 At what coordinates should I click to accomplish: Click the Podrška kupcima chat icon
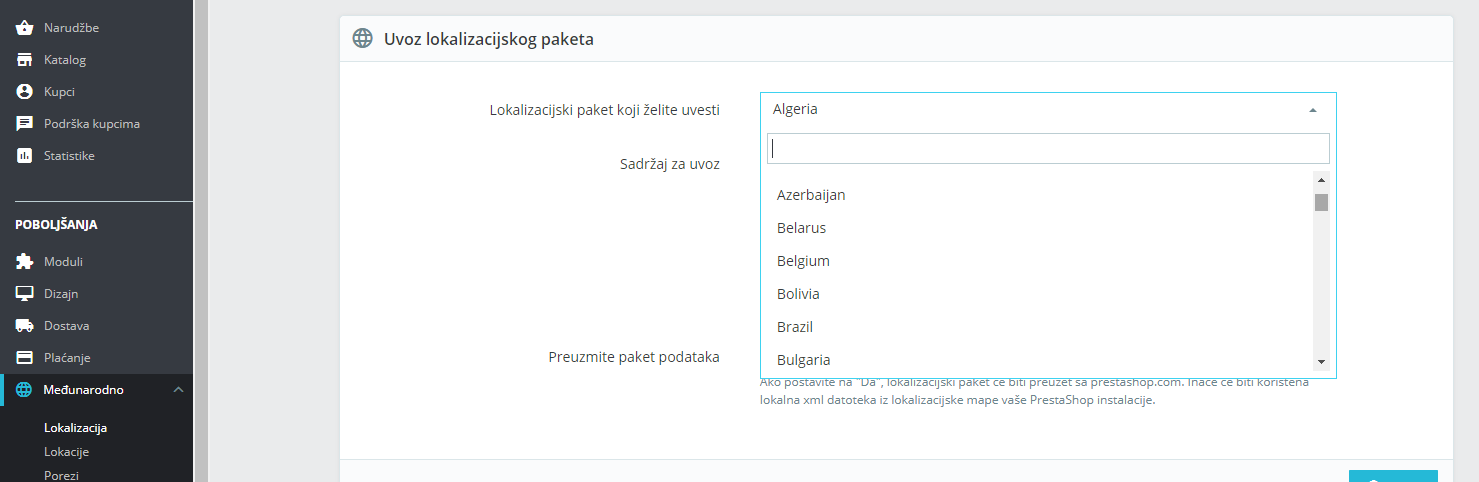(x=25, y=124)
